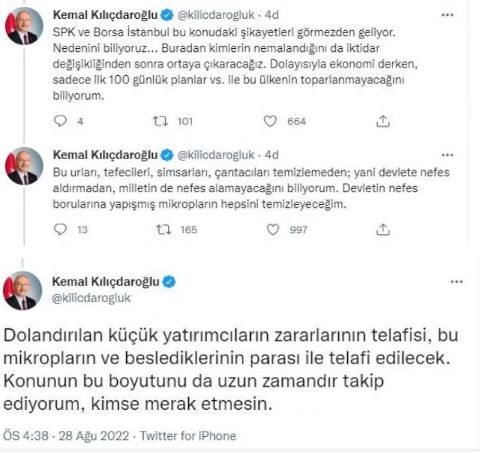
Task: Open more options on the main tweet
Action: coord(456,282)
